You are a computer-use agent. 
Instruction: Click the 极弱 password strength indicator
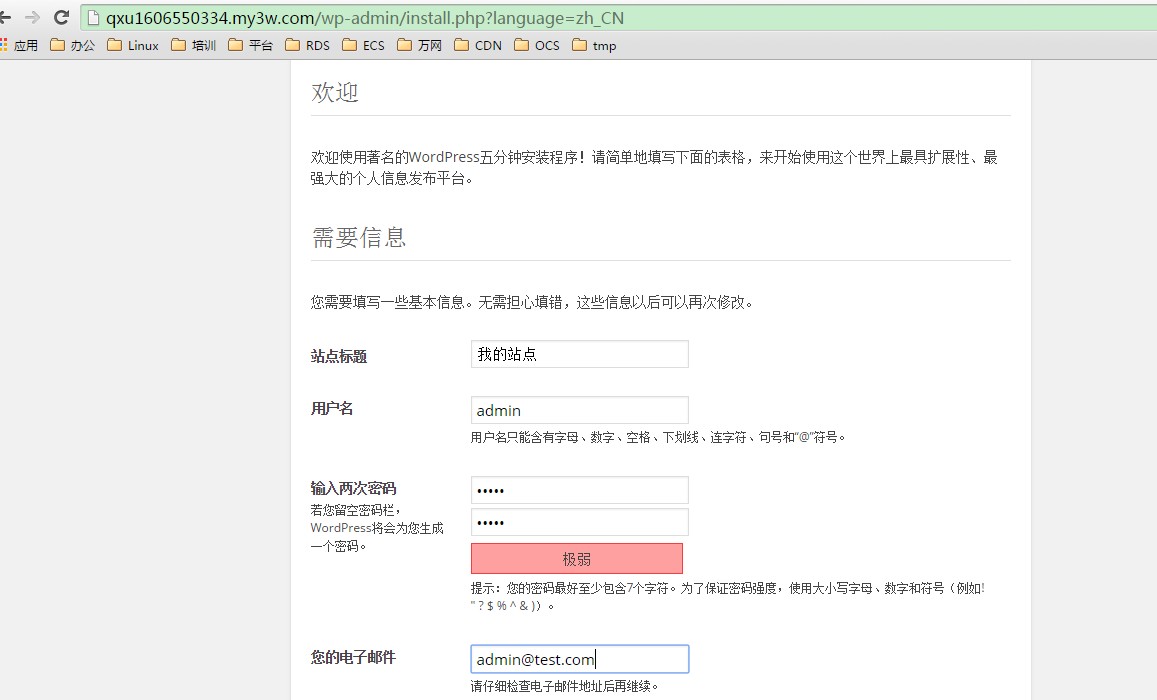576,558
